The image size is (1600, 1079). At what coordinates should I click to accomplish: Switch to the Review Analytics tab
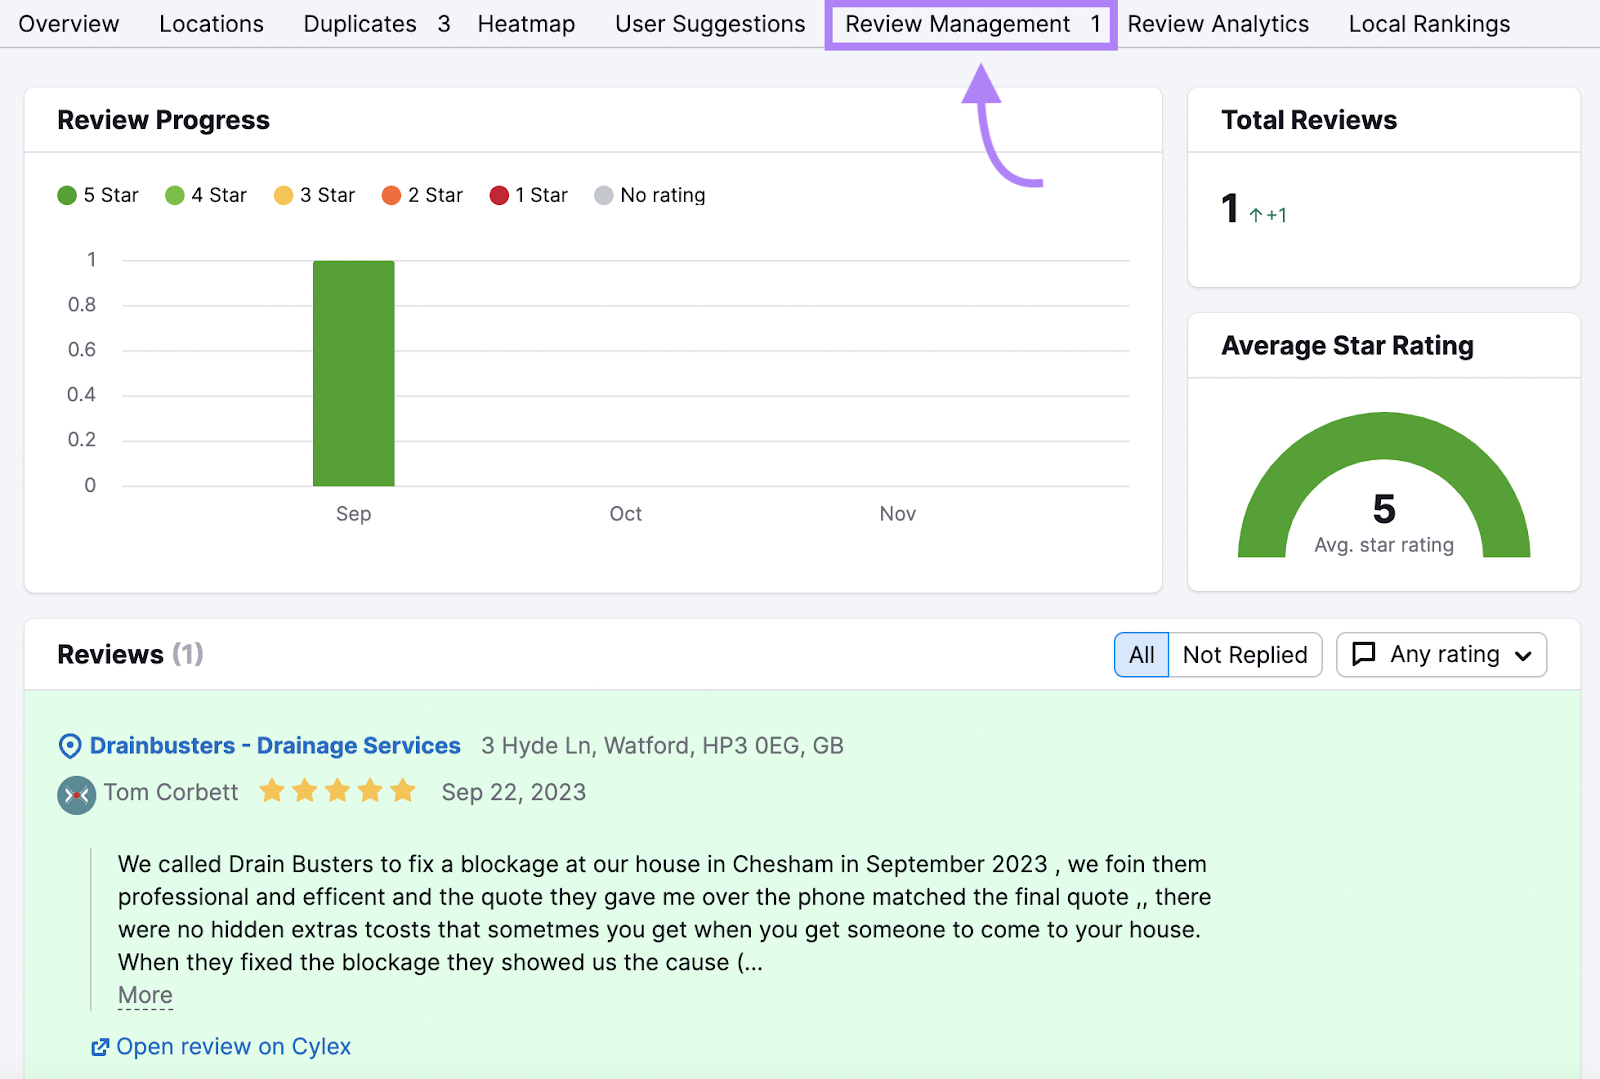1218,23
